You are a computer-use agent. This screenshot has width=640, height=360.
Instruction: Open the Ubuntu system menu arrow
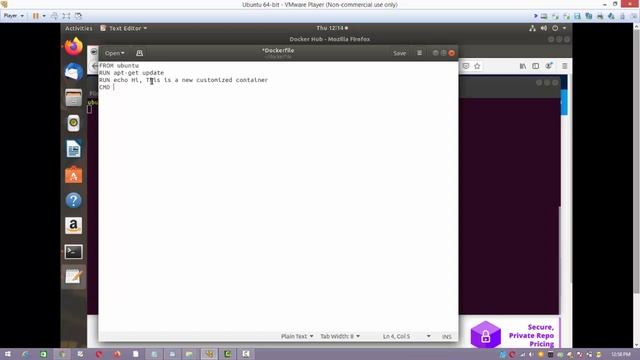pyautogui.click(x=564, y=28)
